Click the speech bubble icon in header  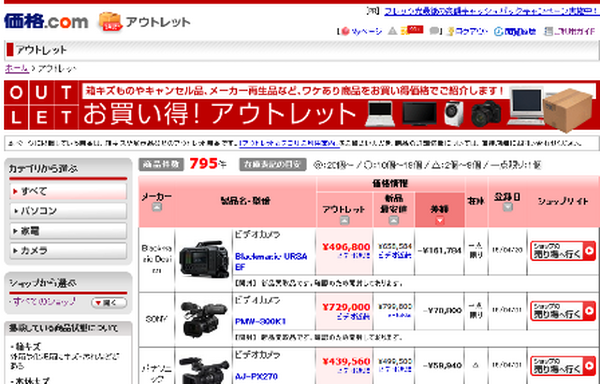coord(434,31)
